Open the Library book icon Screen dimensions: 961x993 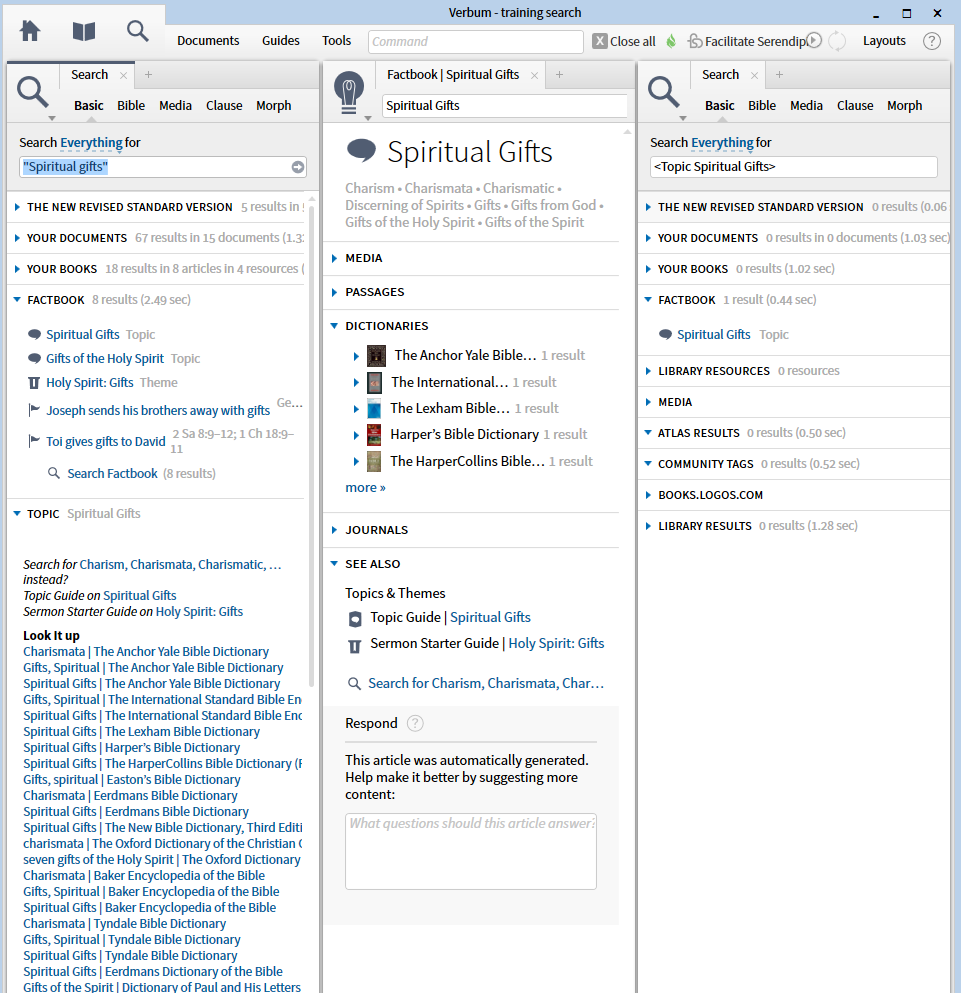[x=84, y=31]
